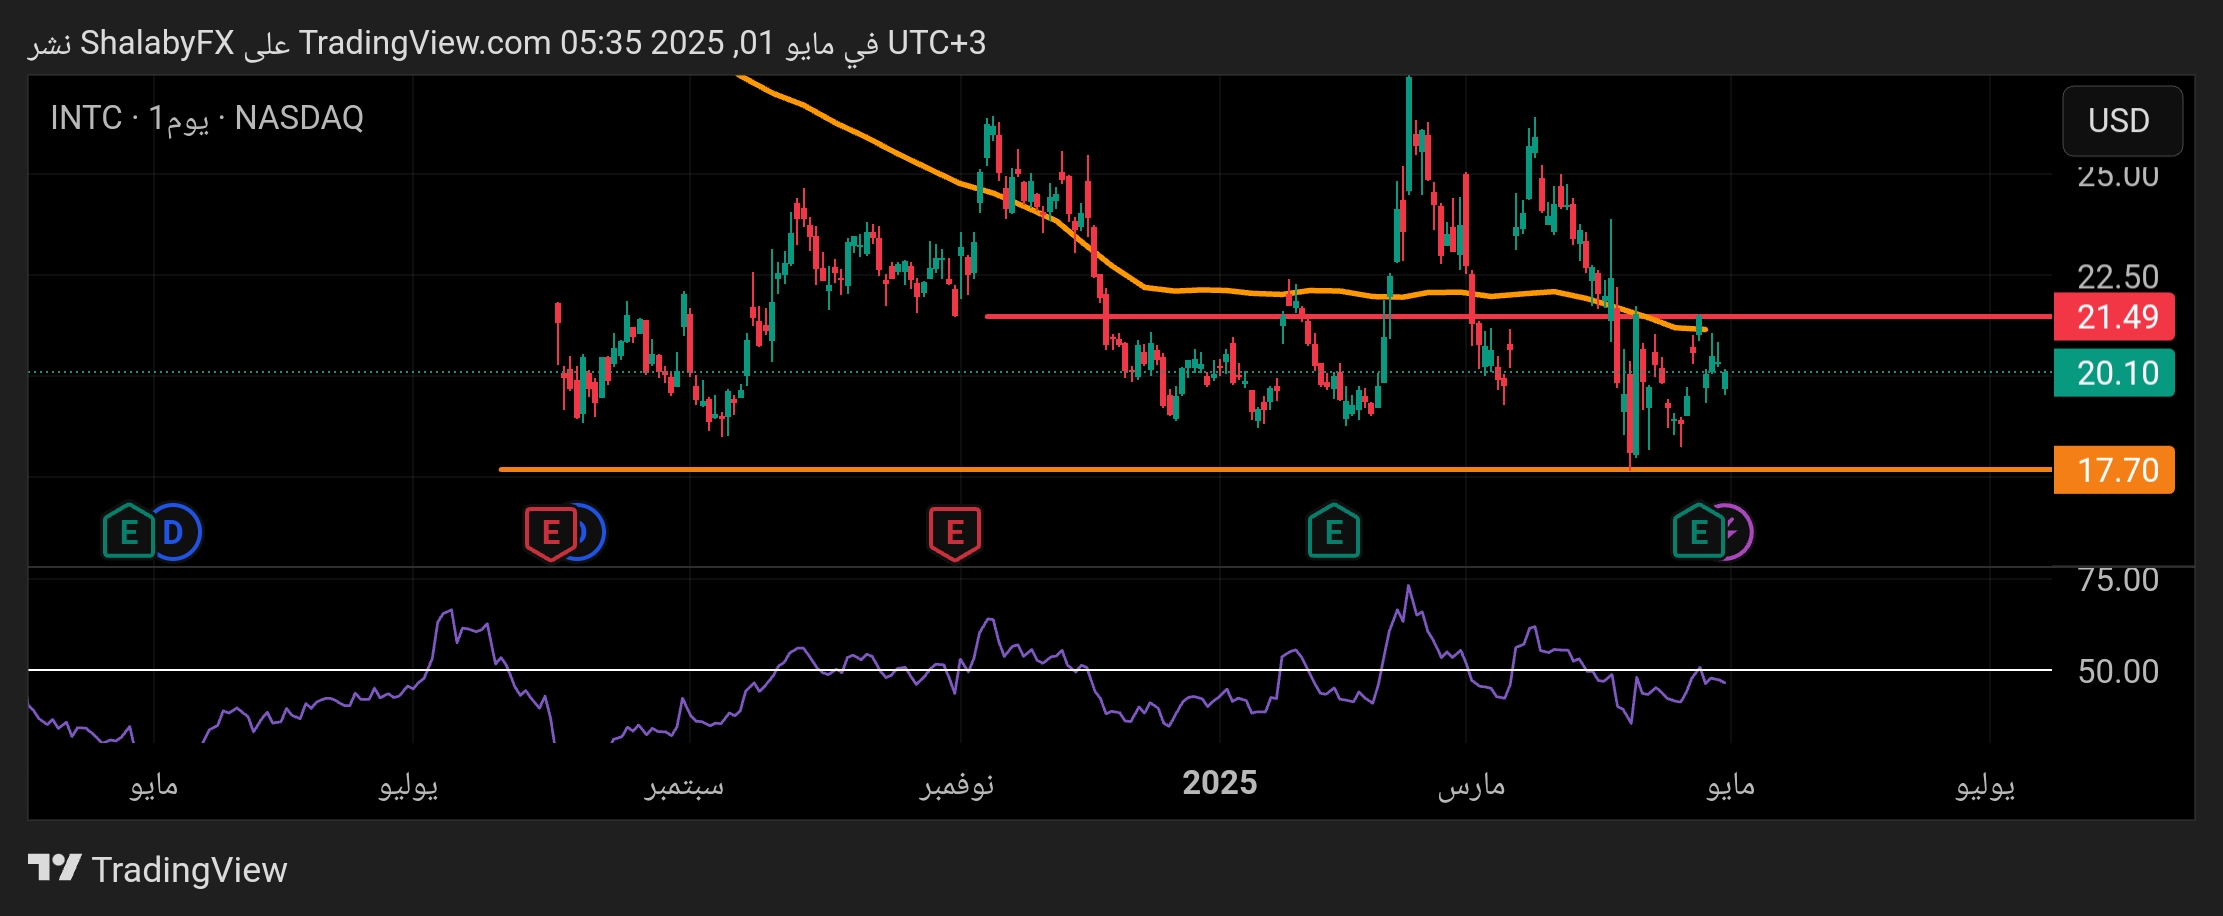Open the USD currency selector
2223x916 pixels.
coord(2122,120)
